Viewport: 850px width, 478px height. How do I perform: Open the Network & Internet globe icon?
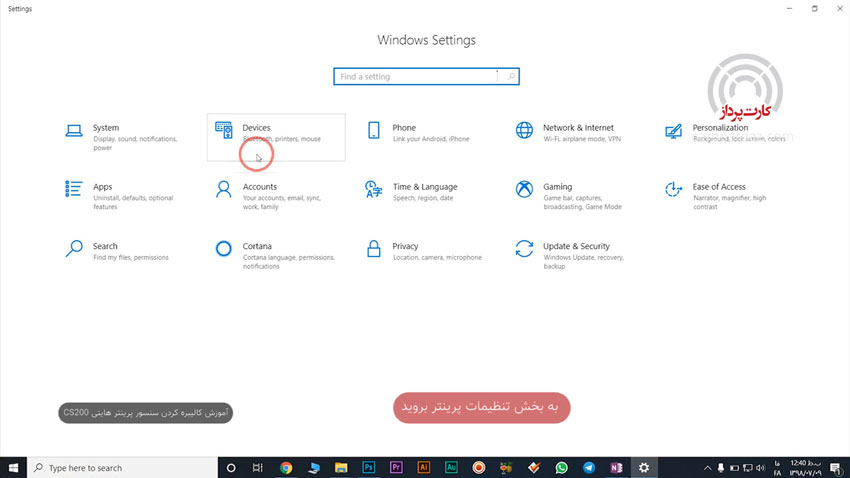[524, 130]
